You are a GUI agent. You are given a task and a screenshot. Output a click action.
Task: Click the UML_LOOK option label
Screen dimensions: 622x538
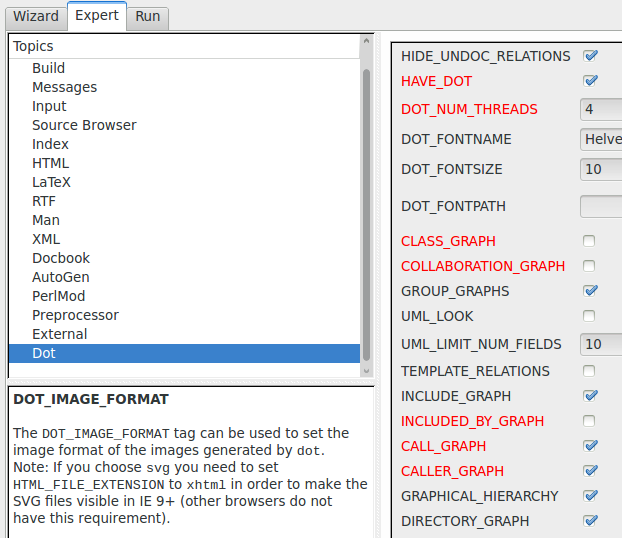(x=437, y=317)
